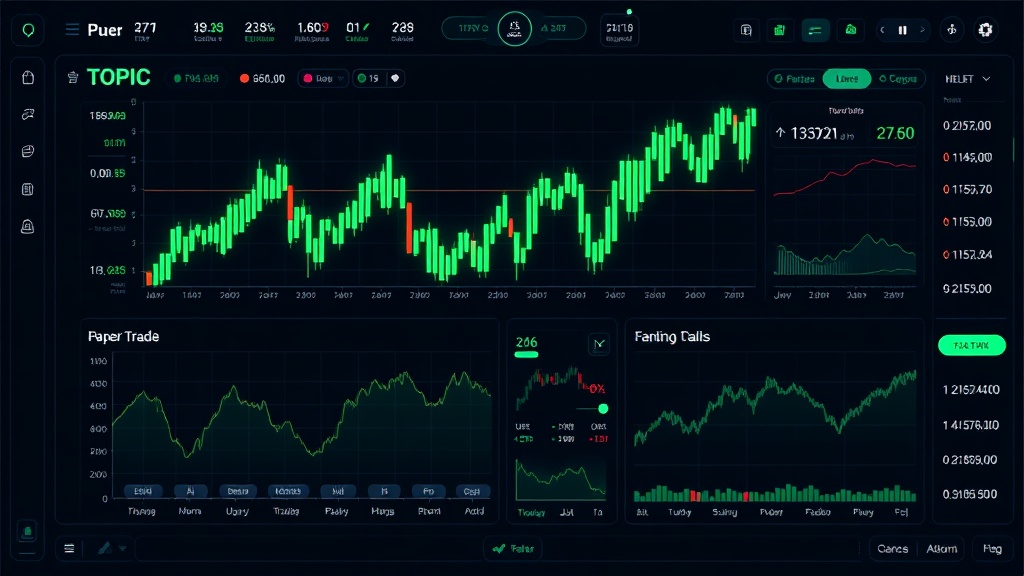Select the To tab in the 206 panel
The height and width of the screenshot is (576, 1024).
(598, 513)
